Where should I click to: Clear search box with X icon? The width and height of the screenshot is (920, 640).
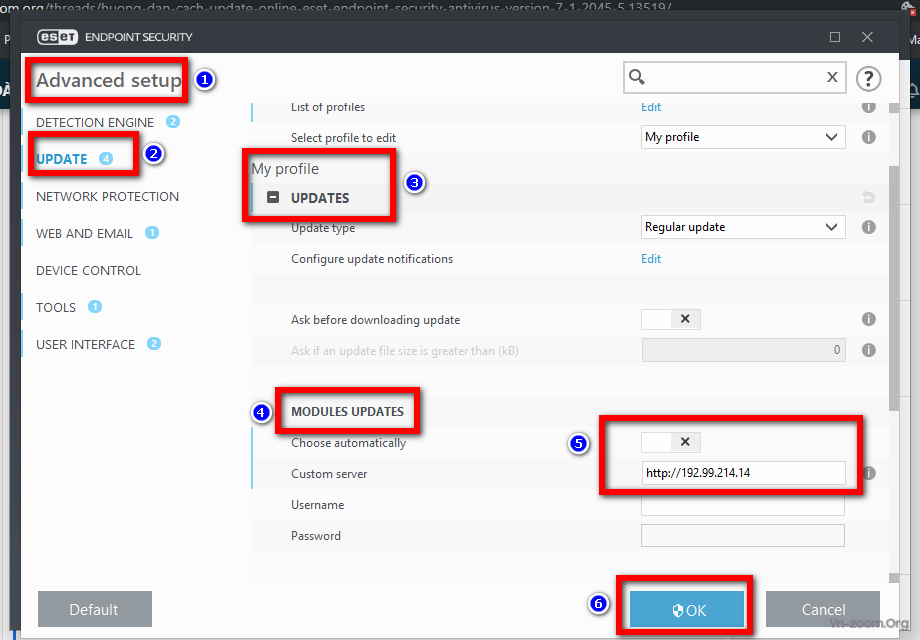click(832, 78)
